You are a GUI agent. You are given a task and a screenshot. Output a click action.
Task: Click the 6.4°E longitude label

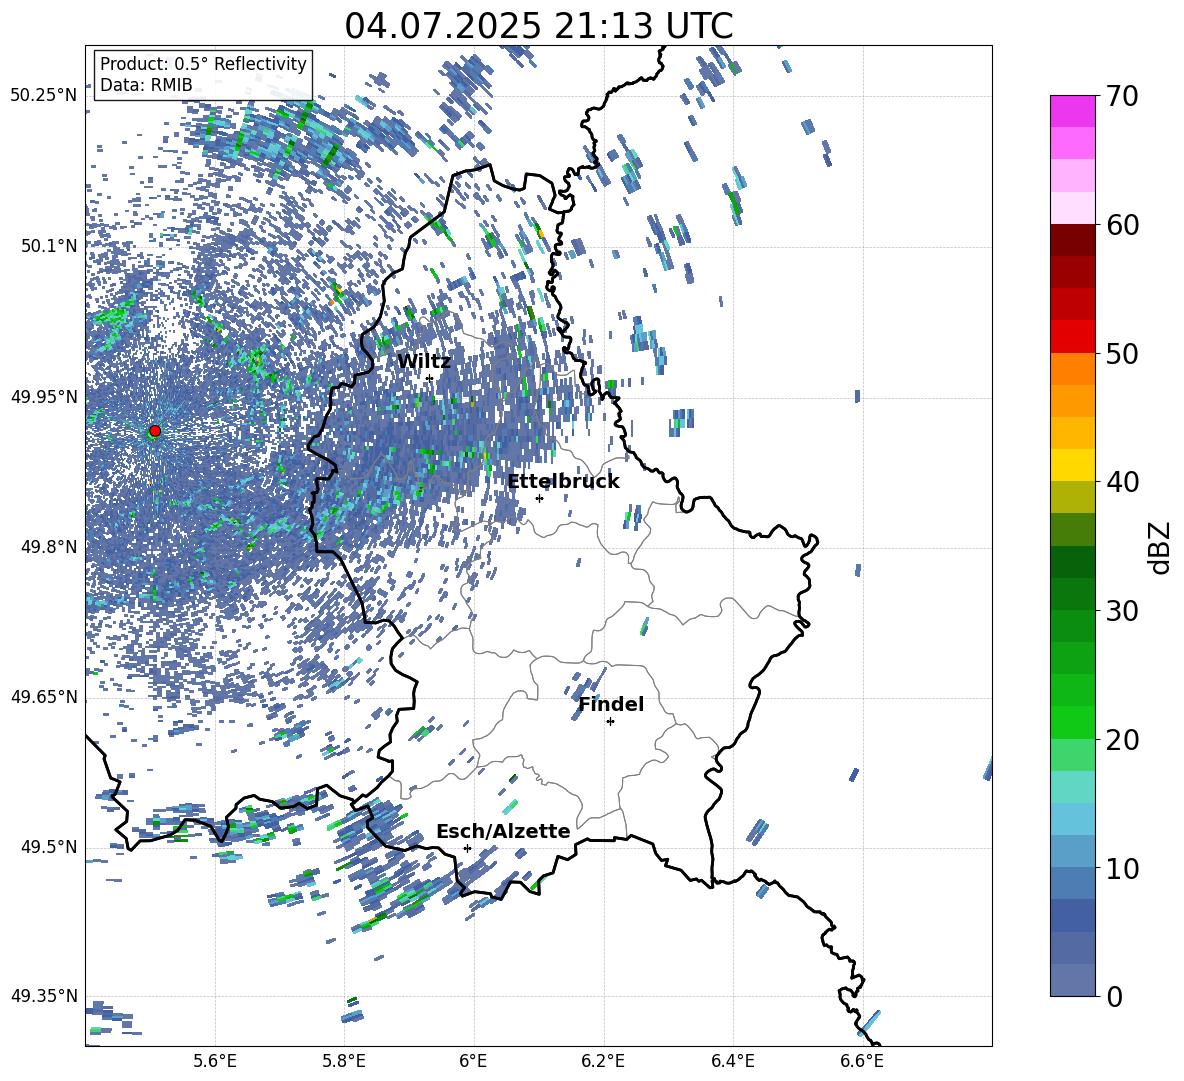click(x=733, y=1061)
